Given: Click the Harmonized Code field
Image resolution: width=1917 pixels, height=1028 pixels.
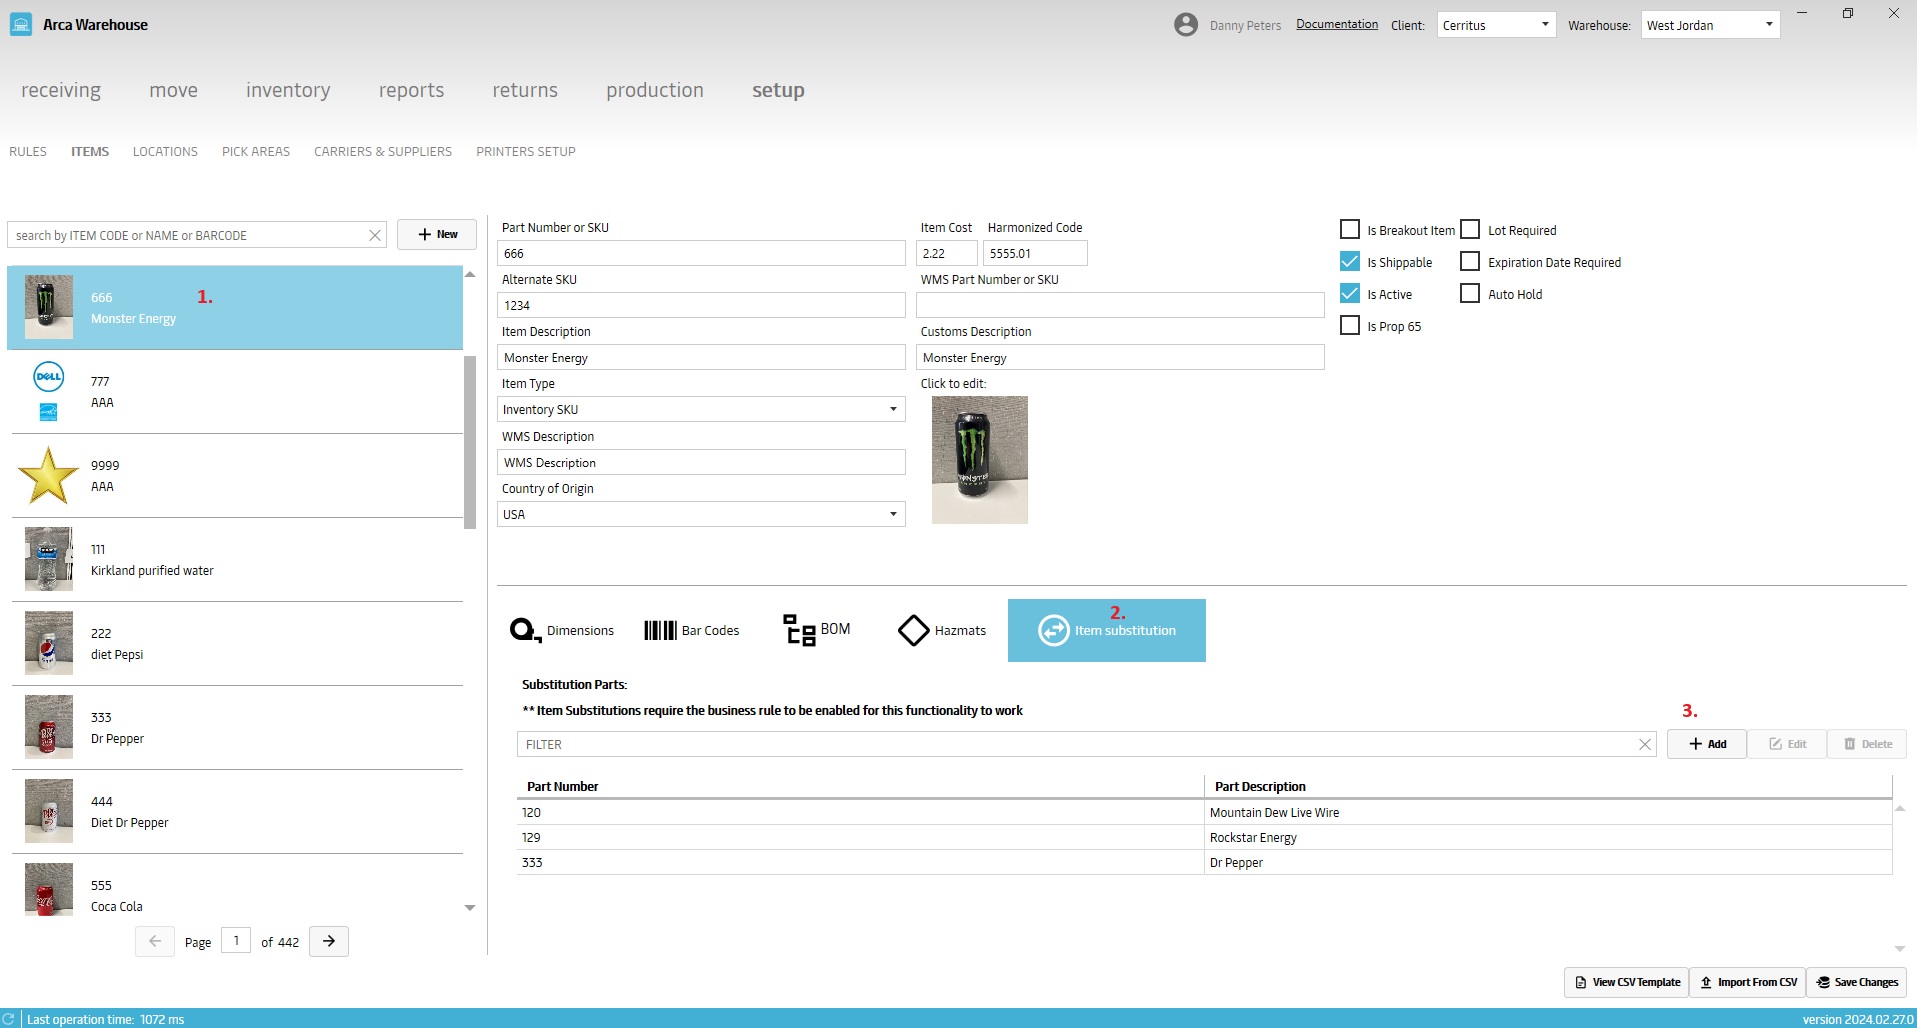Looking at the screenshot, I should pos(1035,254).
